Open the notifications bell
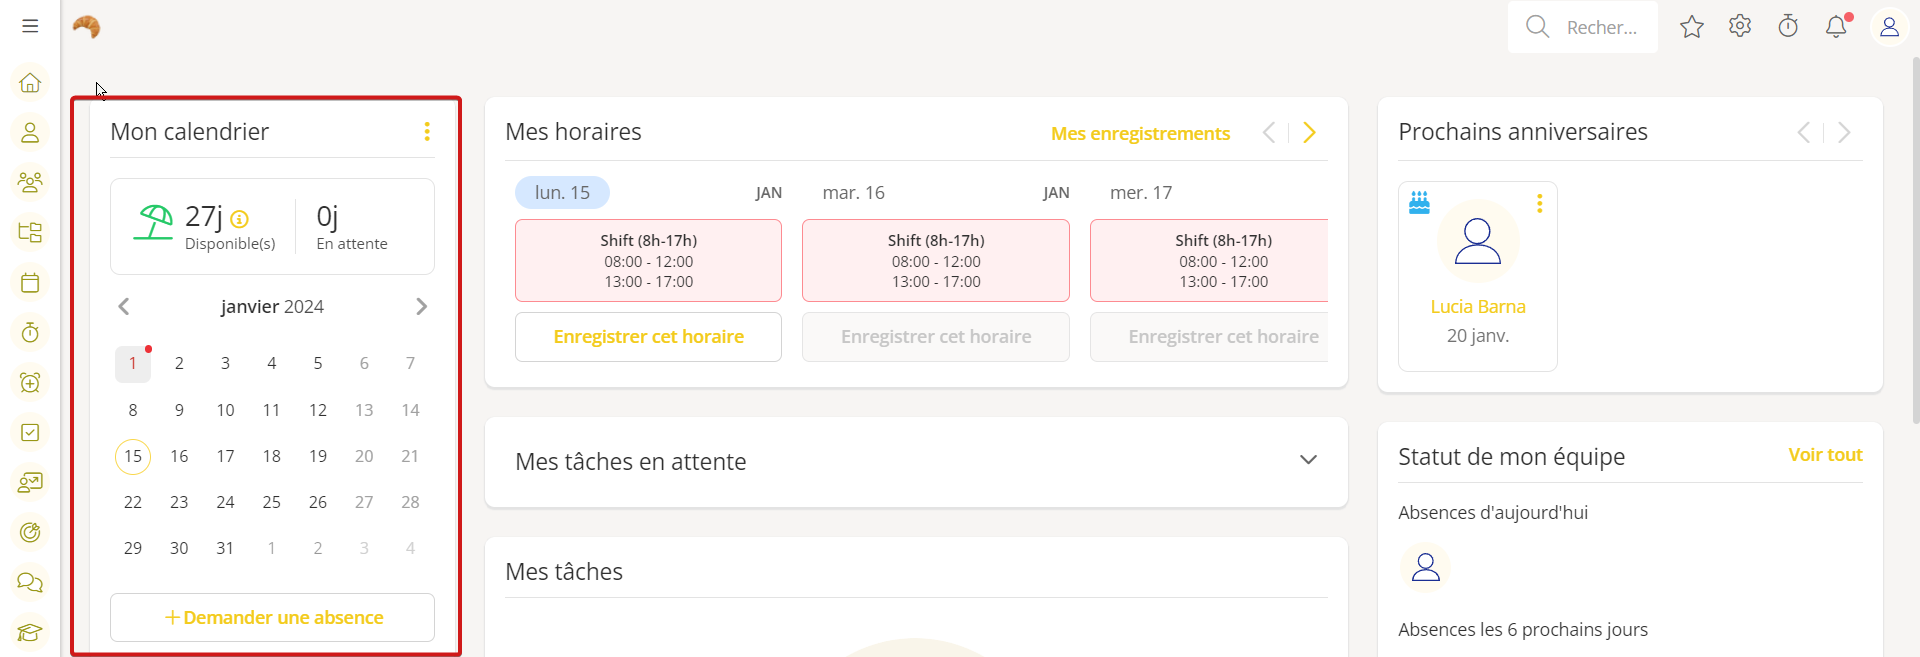 pyautogui.click(x=1836, y=27)
